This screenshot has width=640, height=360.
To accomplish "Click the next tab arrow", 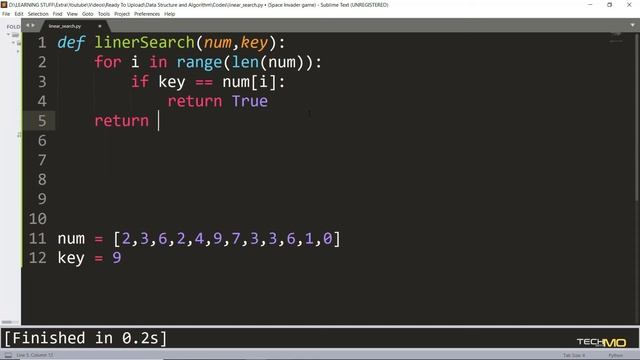I will pyautogui.click(x=33, y=25).
